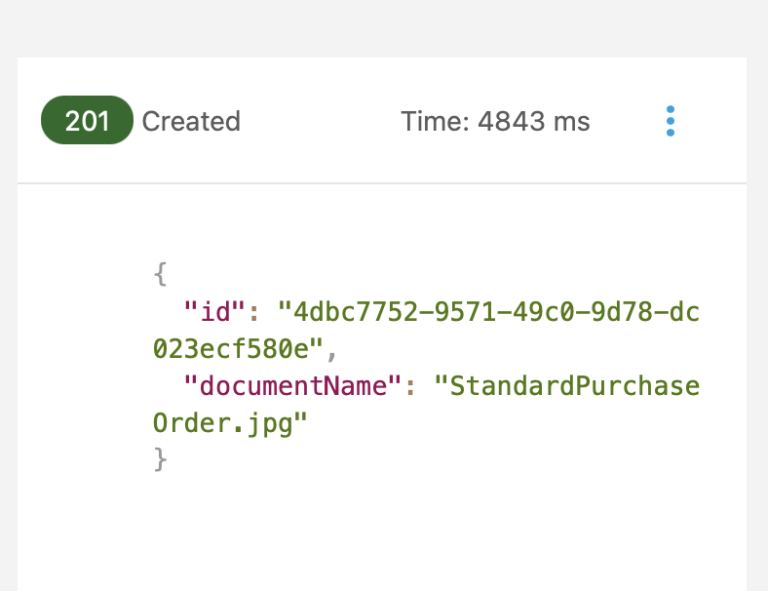Click the Time: 4843 ms indicator
The image size is (768, 591).
(495, 122)
